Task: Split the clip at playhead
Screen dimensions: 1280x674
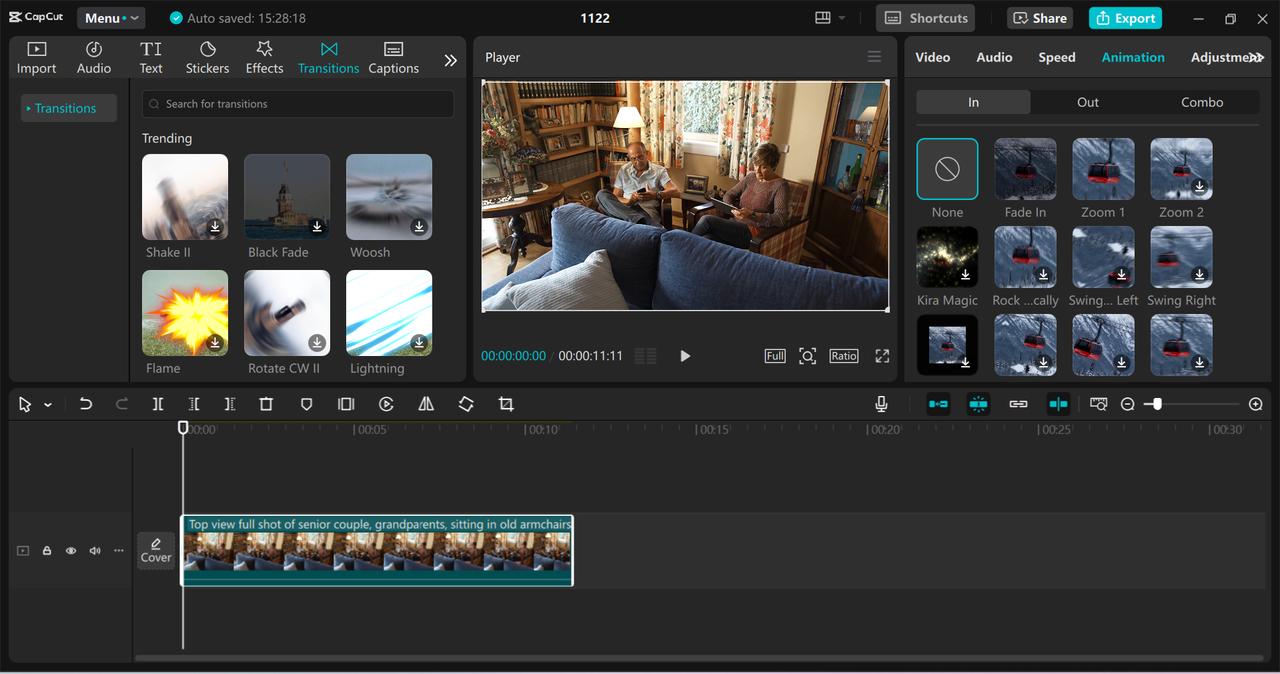Action: (158, 404)
